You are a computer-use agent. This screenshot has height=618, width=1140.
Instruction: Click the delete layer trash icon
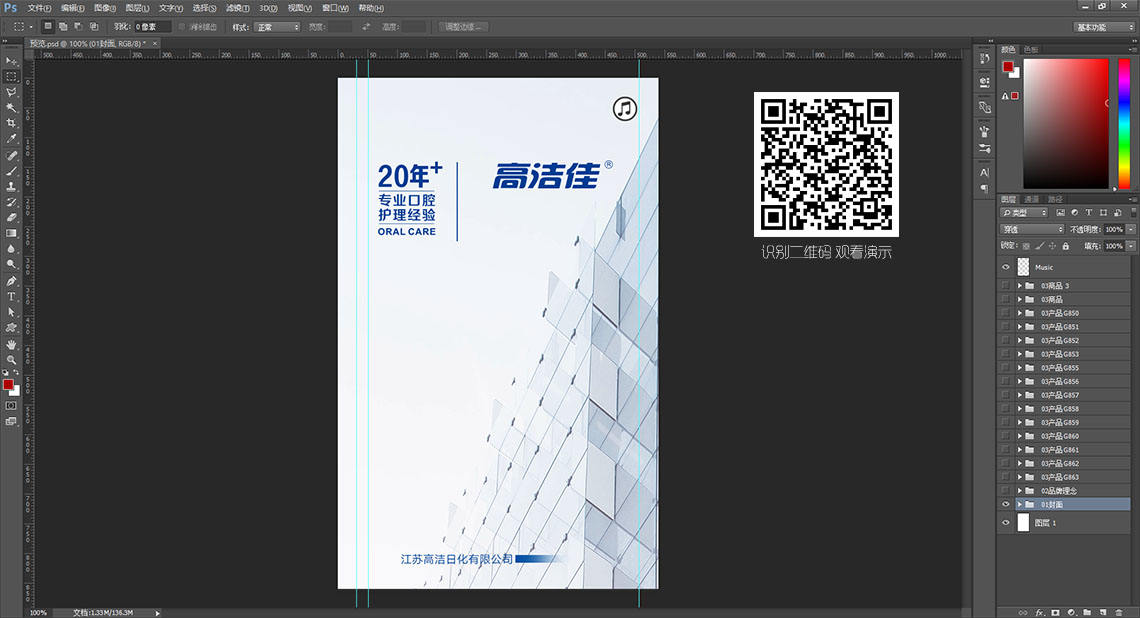click(x=1119, y=612)
